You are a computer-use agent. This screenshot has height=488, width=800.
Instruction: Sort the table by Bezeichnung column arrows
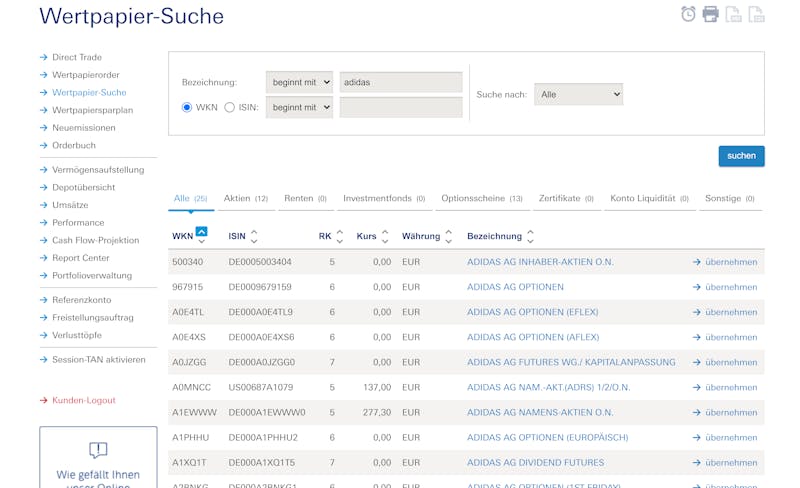point(531,236)
